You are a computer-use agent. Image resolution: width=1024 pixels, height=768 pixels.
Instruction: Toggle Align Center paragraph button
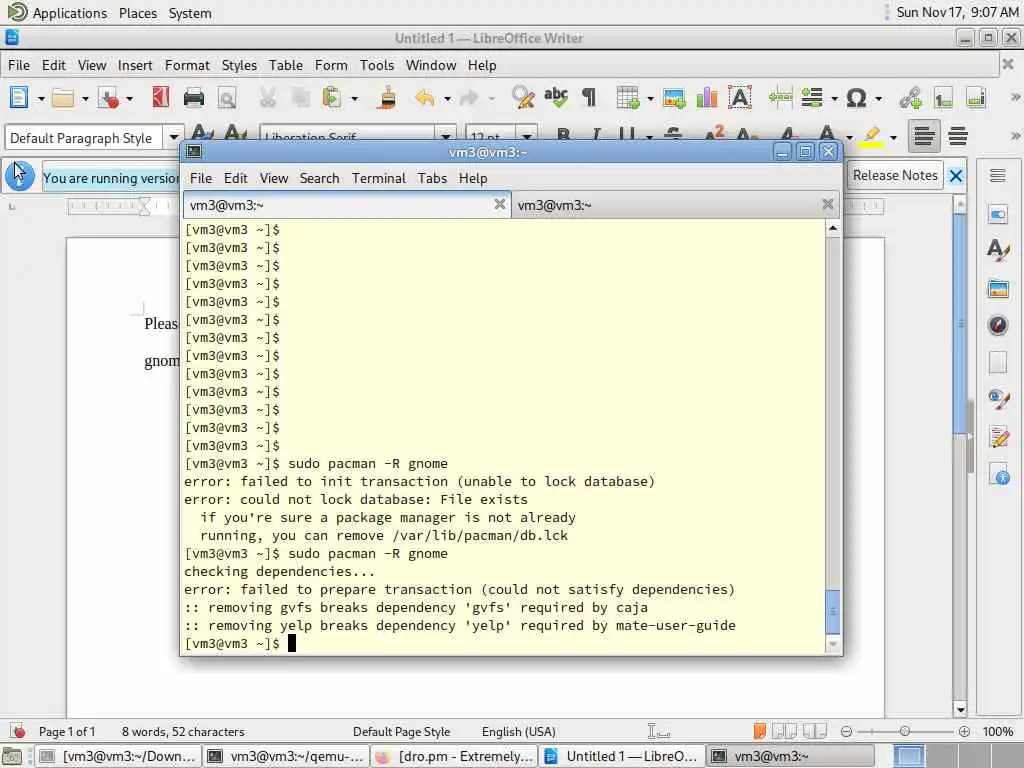958,136
